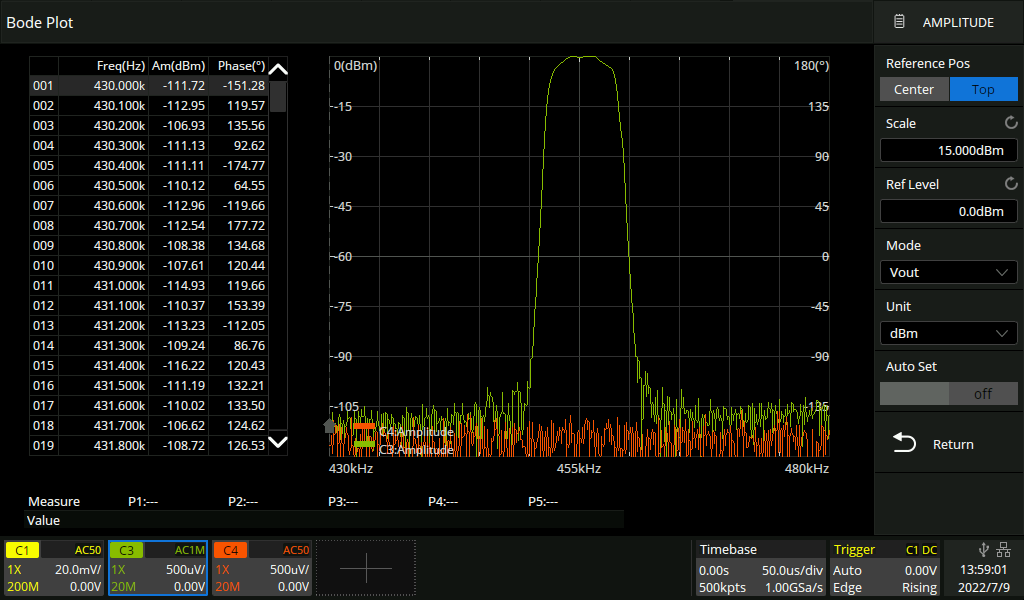Reset Scale with its circular arrow icon
1024x600 pixels.
tap(1010, 123)
